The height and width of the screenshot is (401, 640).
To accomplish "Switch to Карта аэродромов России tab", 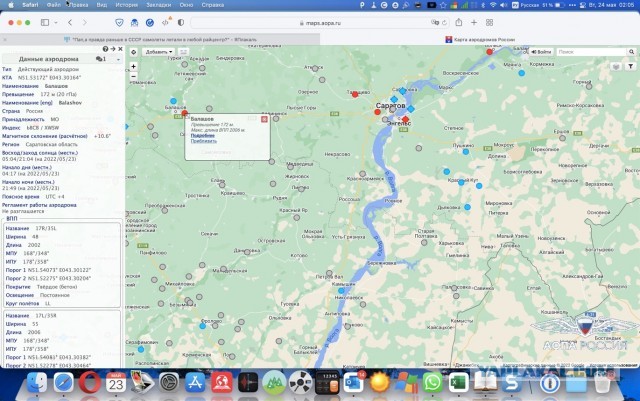I will tap(480, 40).
